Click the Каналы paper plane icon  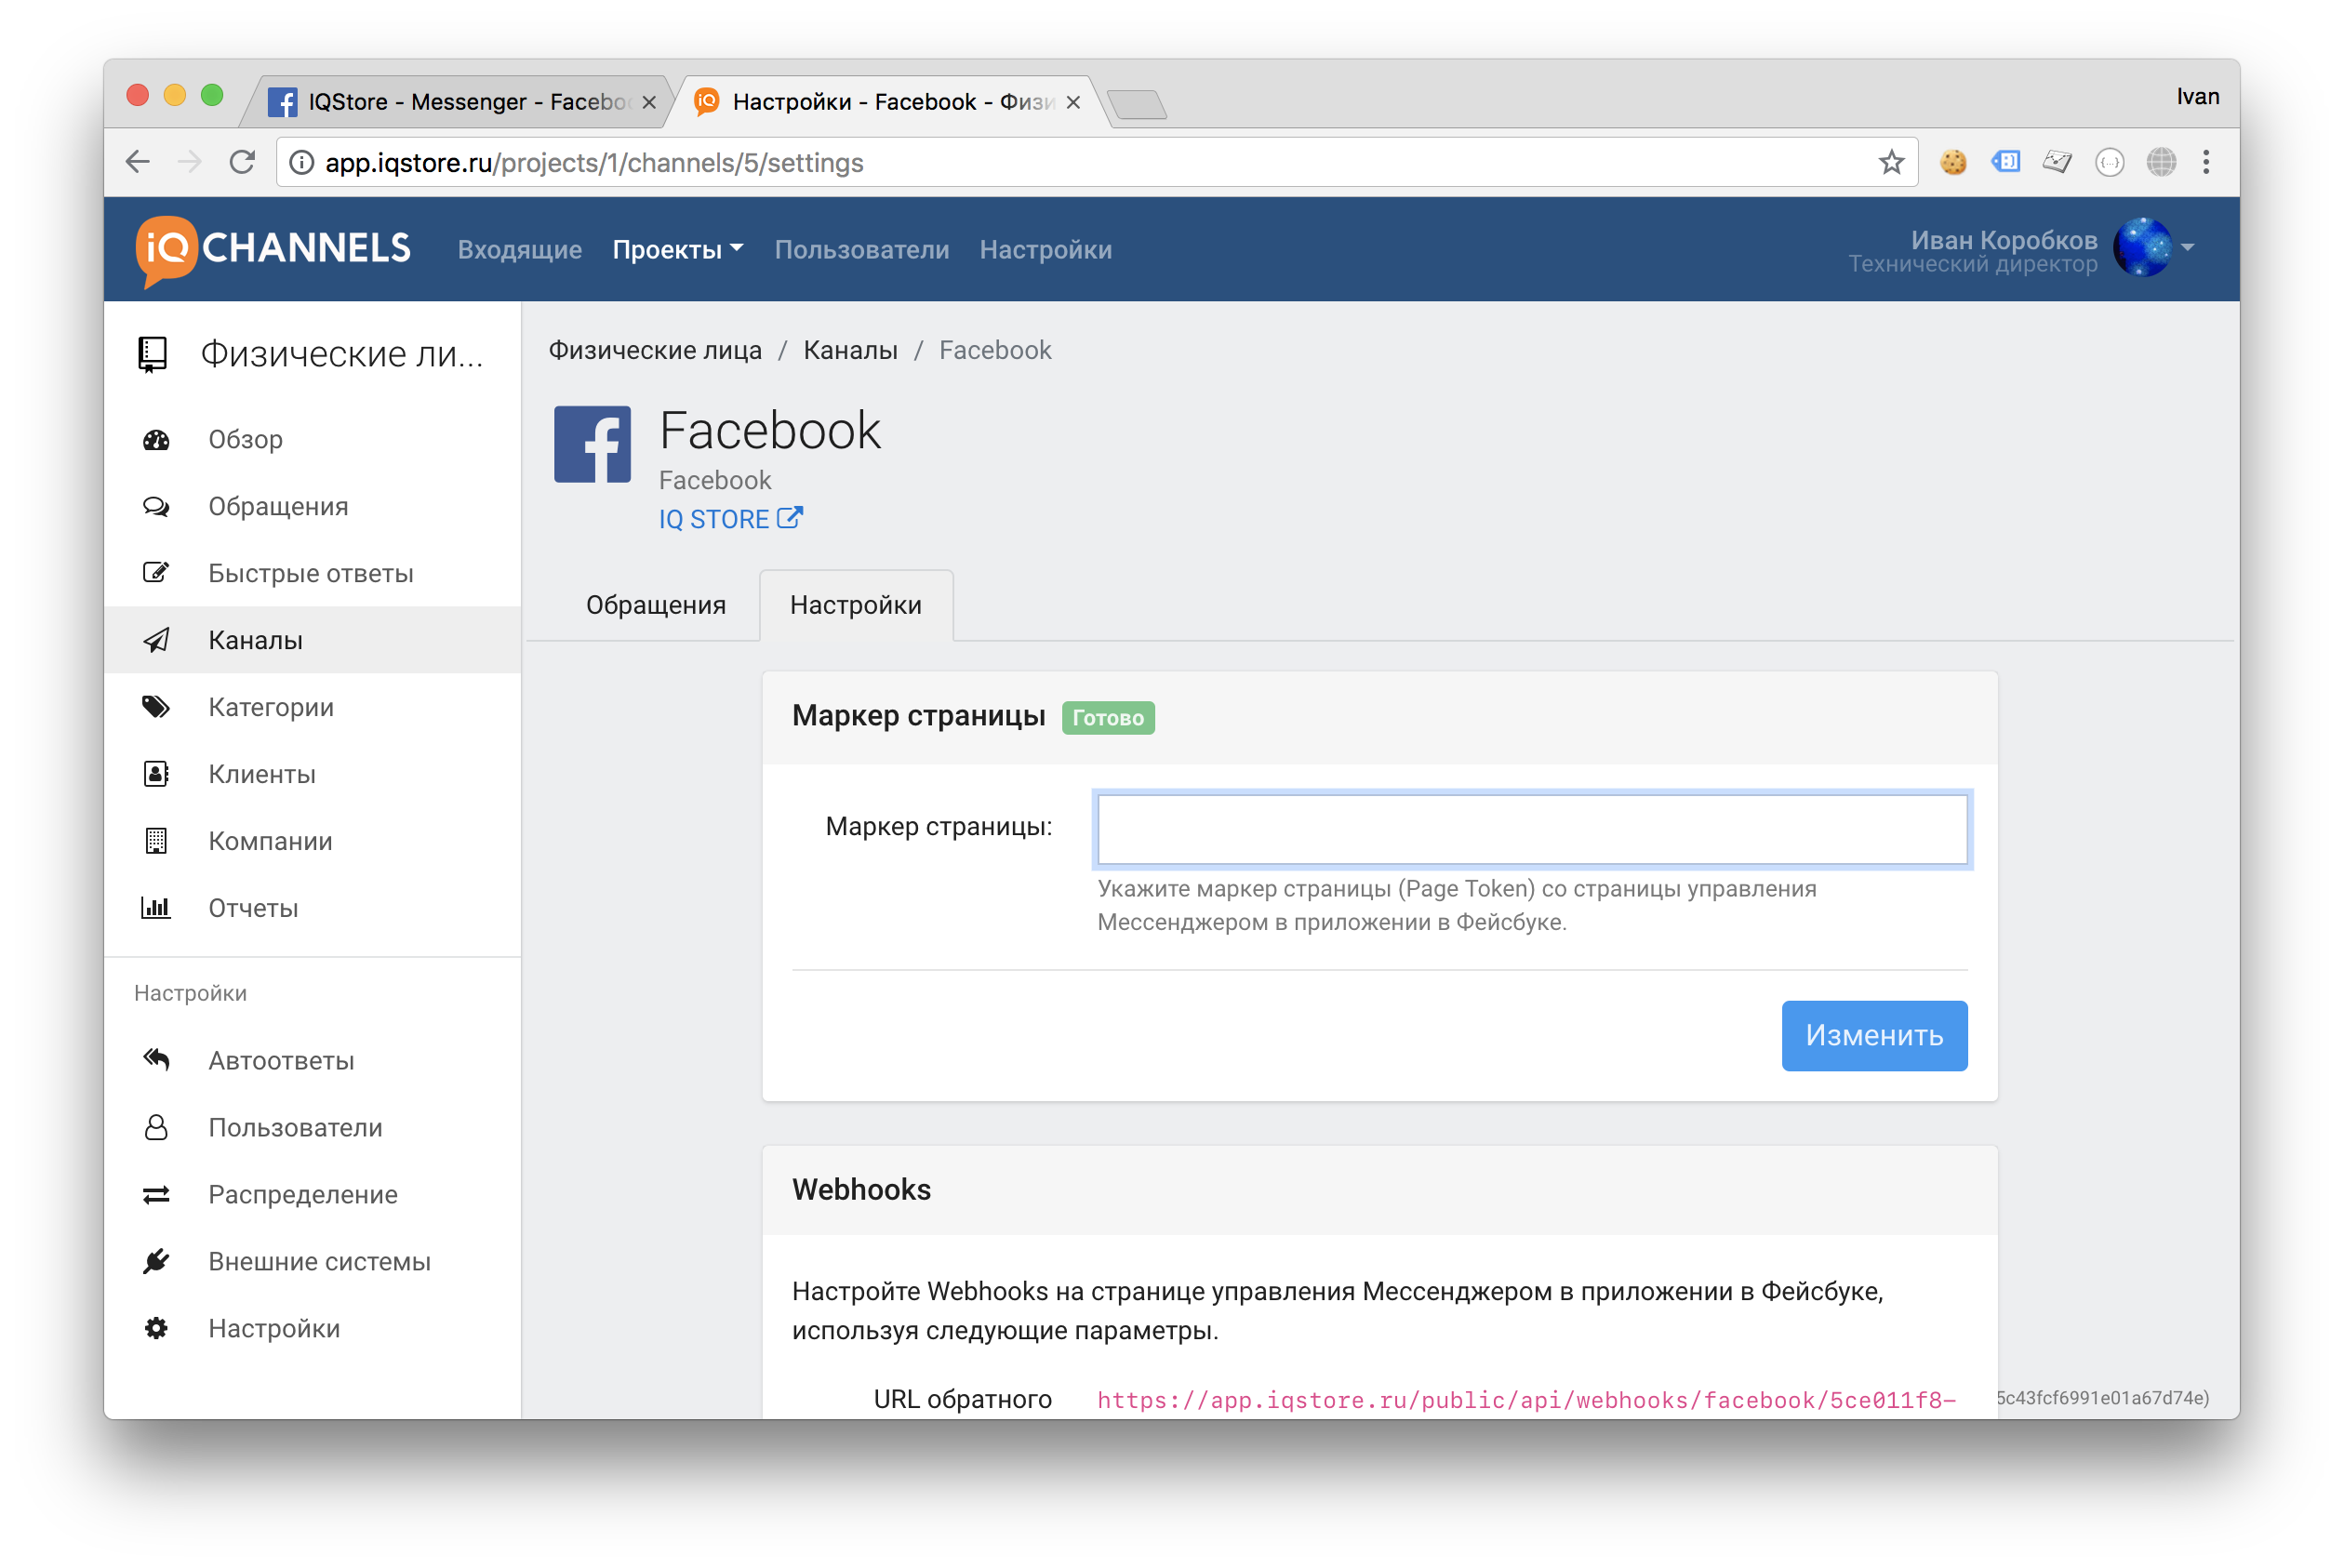click(156, 640)
